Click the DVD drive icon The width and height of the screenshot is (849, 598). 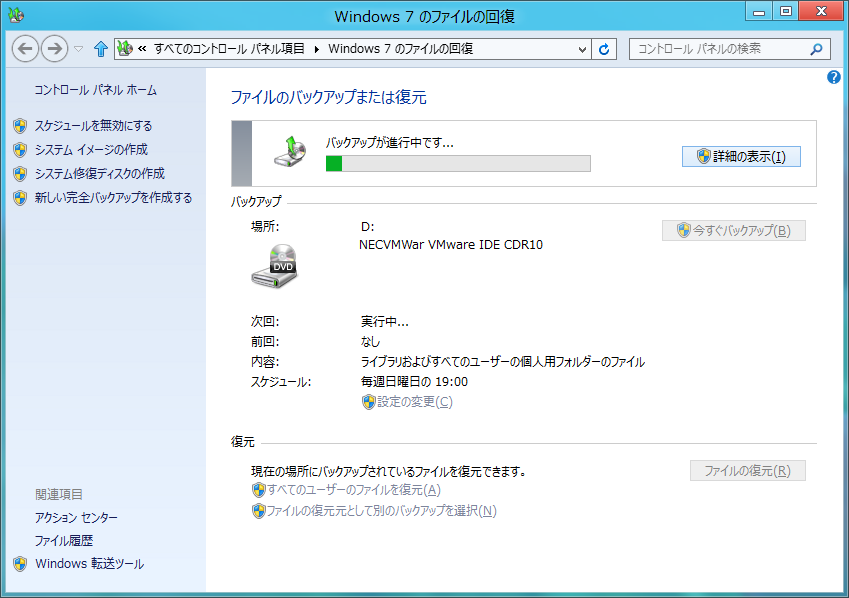(275, 266)
